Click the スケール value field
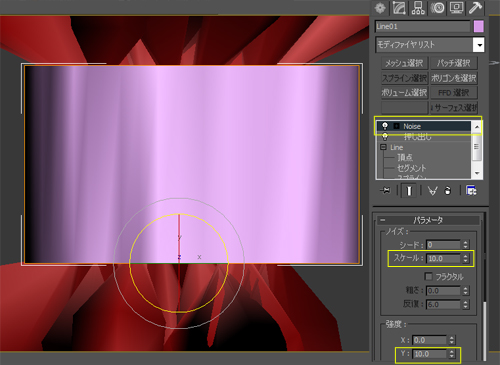Viewport: 500px width, 365px height. point(443,258)
